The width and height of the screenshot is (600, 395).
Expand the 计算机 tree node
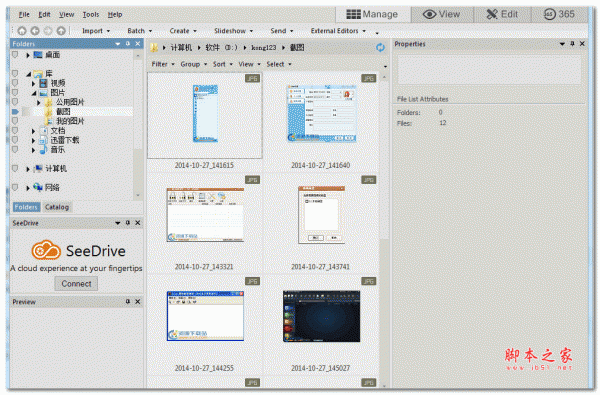tap(28, 169)
